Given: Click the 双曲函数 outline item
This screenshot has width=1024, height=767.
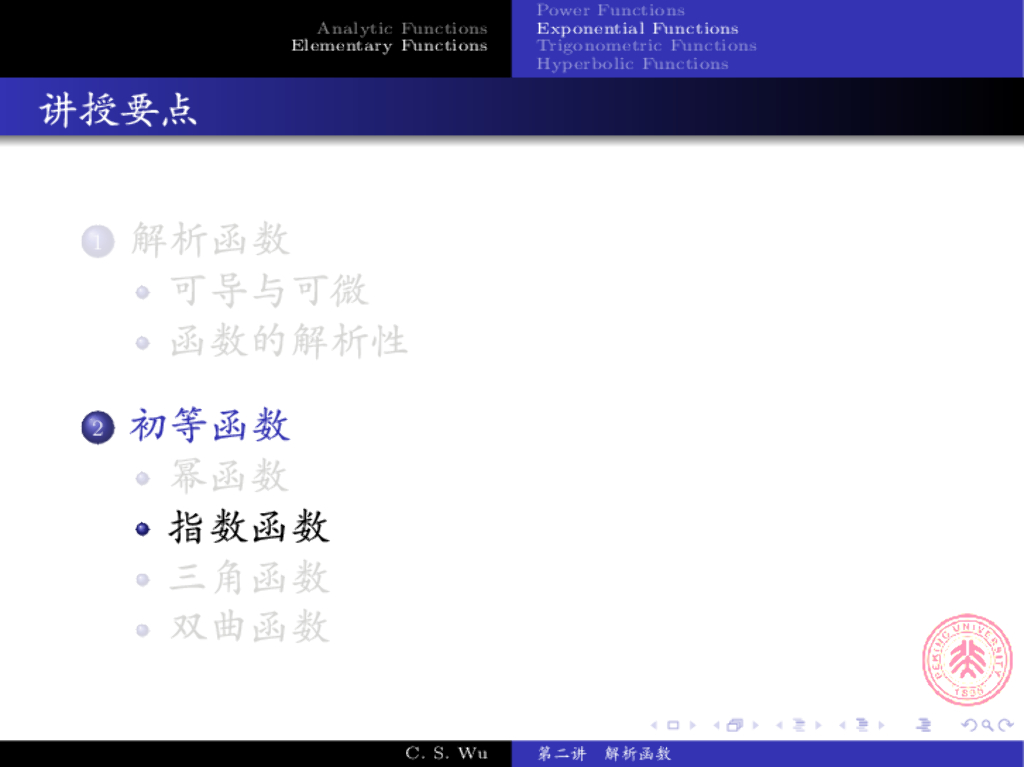Looking at the screenshot, I should 249,627.
